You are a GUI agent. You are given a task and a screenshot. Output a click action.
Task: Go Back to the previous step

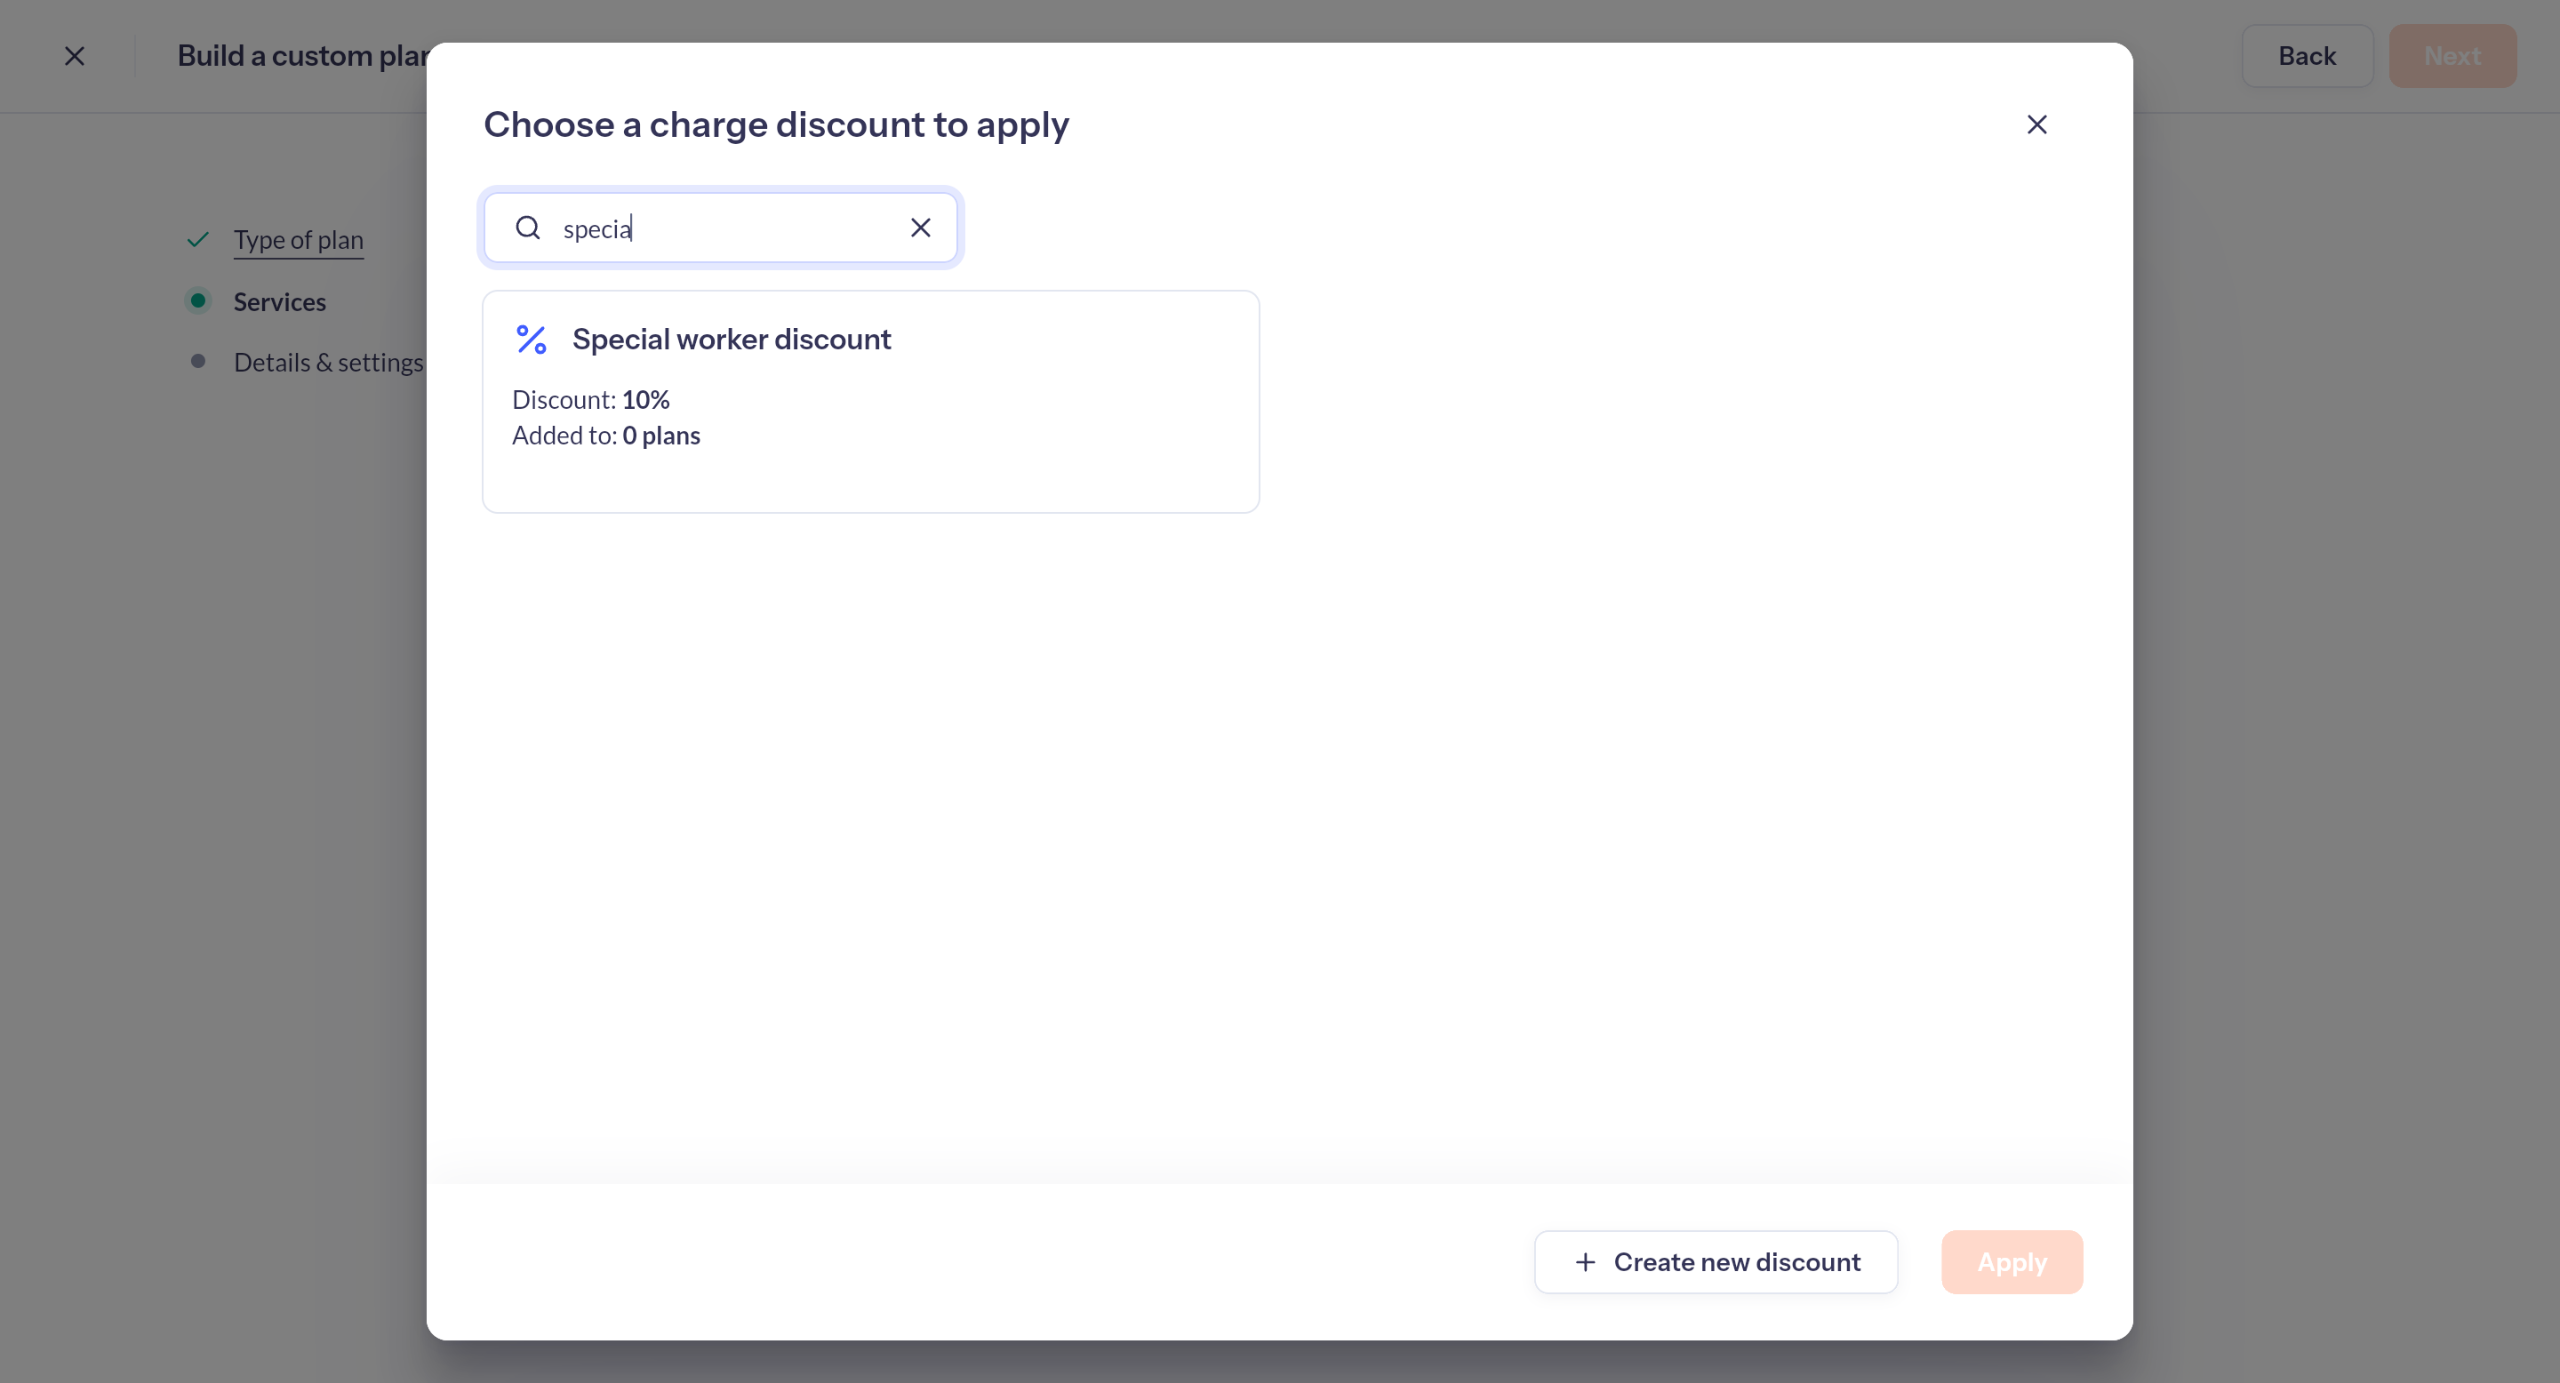pyautogui.click(x=2306, y=56)
